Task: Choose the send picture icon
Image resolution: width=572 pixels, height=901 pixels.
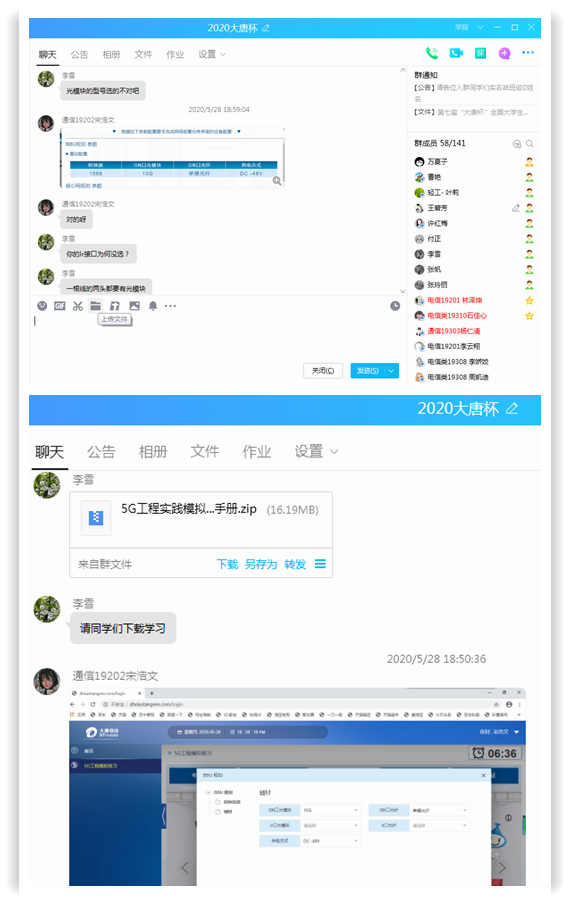Action: click(x=135, y=306)
